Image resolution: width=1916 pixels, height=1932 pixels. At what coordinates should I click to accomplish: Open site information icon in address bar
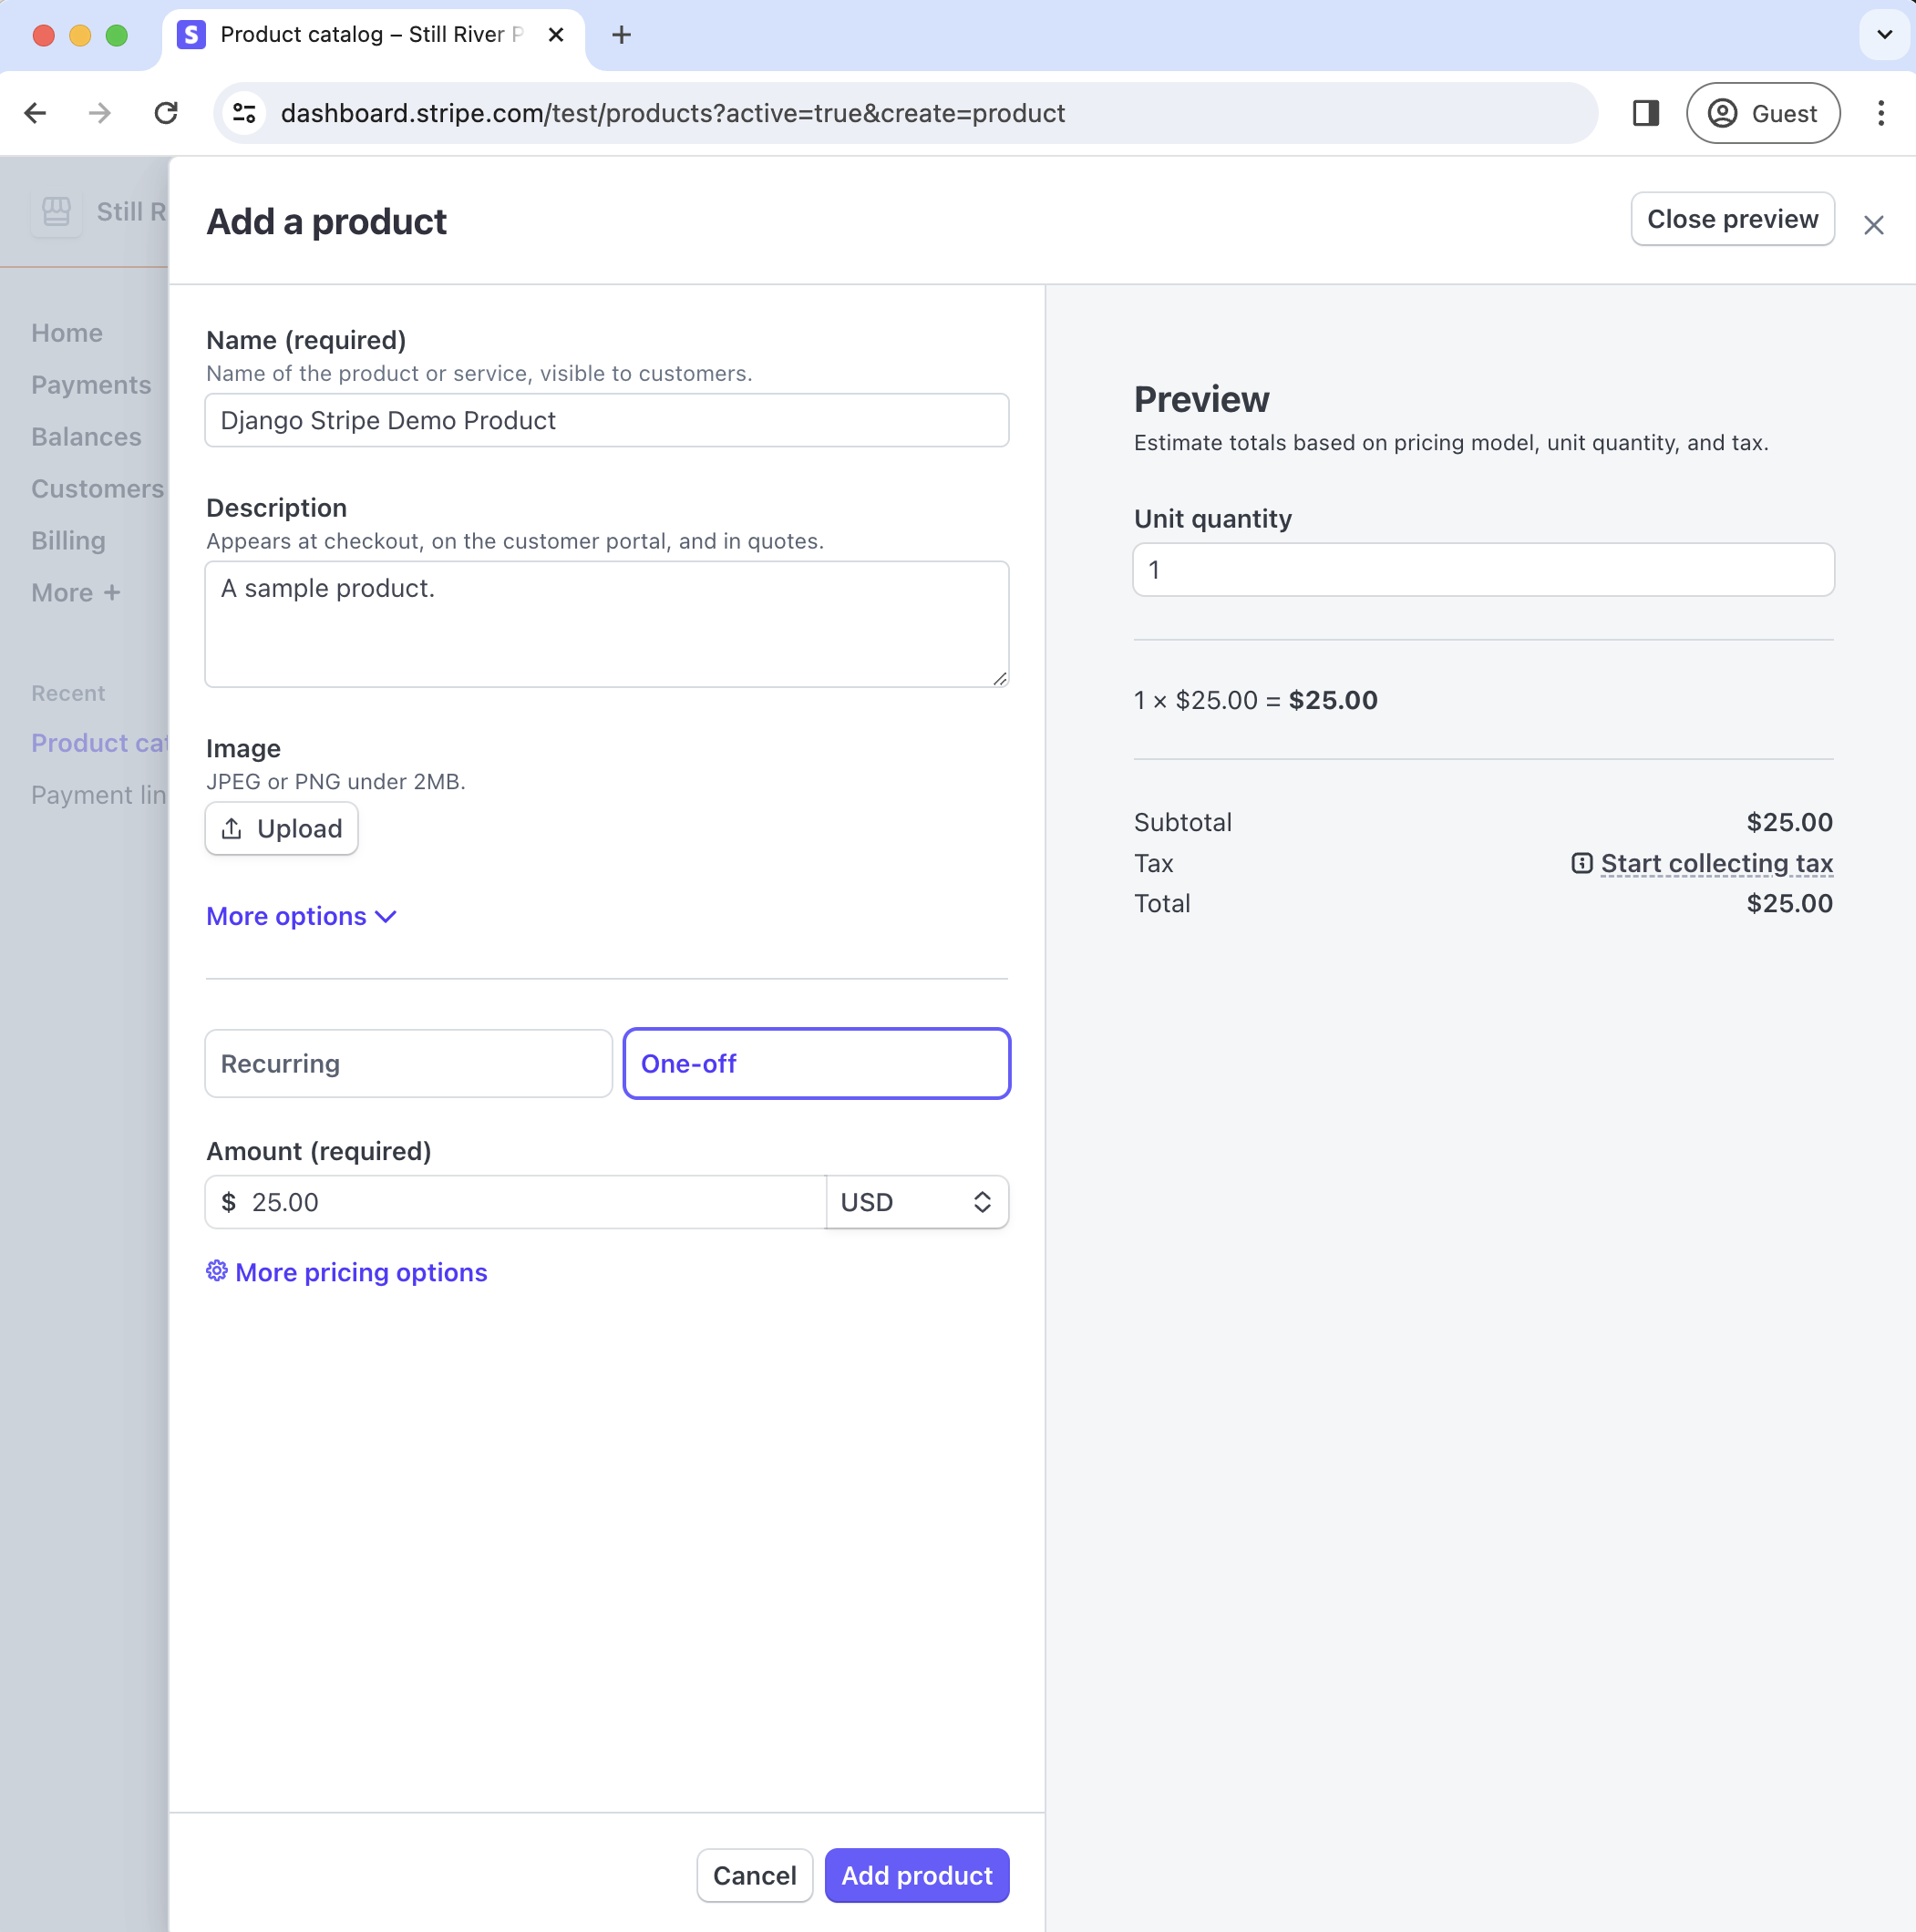click(245, 113)
